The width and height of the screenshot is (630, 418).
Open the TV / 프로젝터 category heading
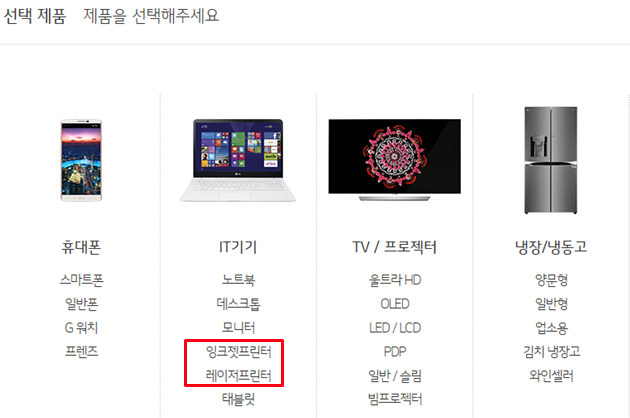395,247
